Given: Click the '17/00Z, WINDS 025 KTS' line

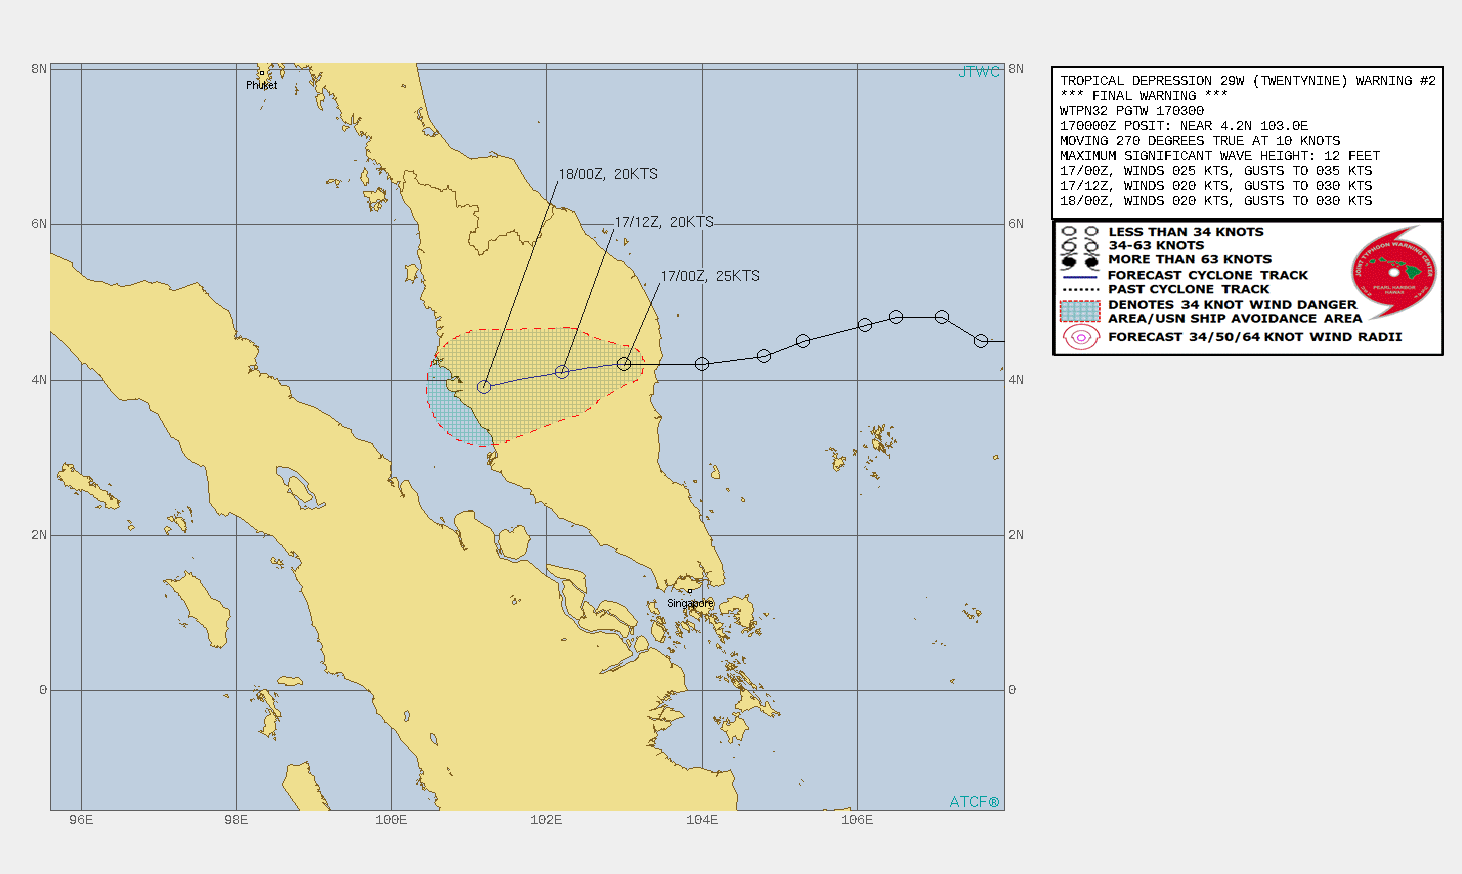Looking at the screenshot, I should click(1216, 171).
